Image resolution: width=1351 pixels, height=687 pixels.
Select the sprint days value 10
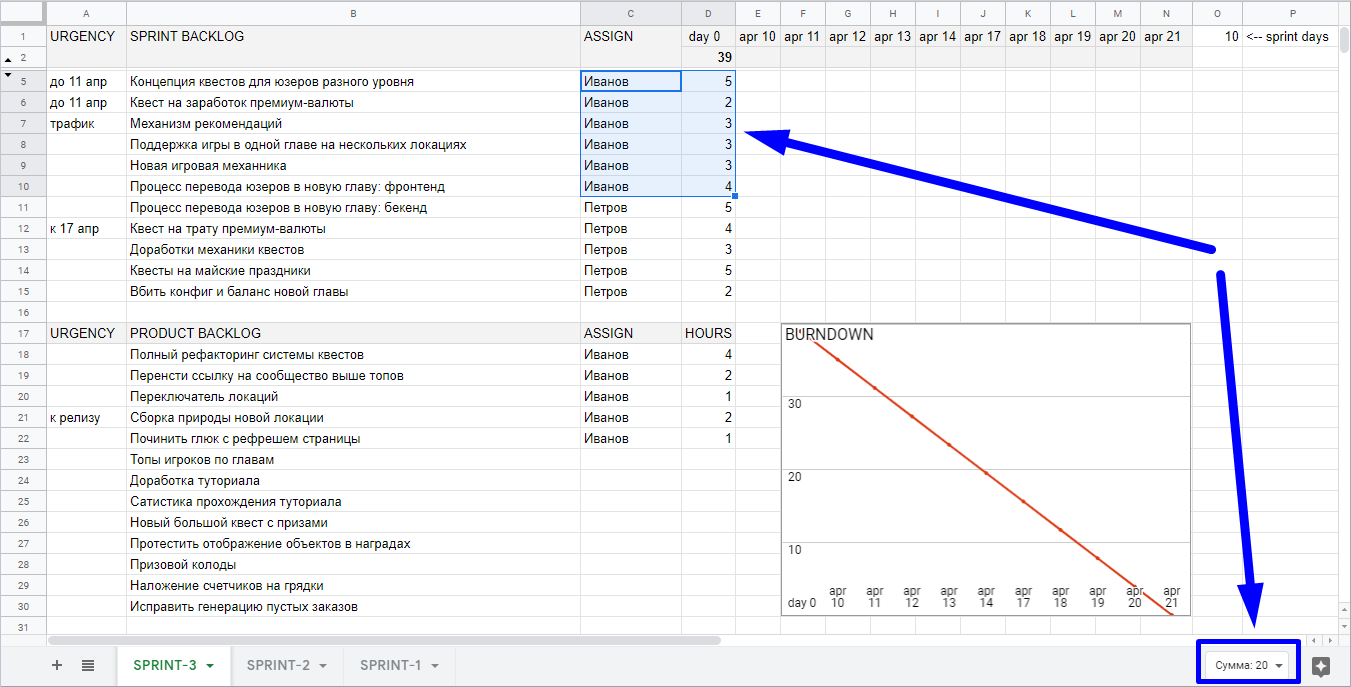click(x=1217, y=37)
